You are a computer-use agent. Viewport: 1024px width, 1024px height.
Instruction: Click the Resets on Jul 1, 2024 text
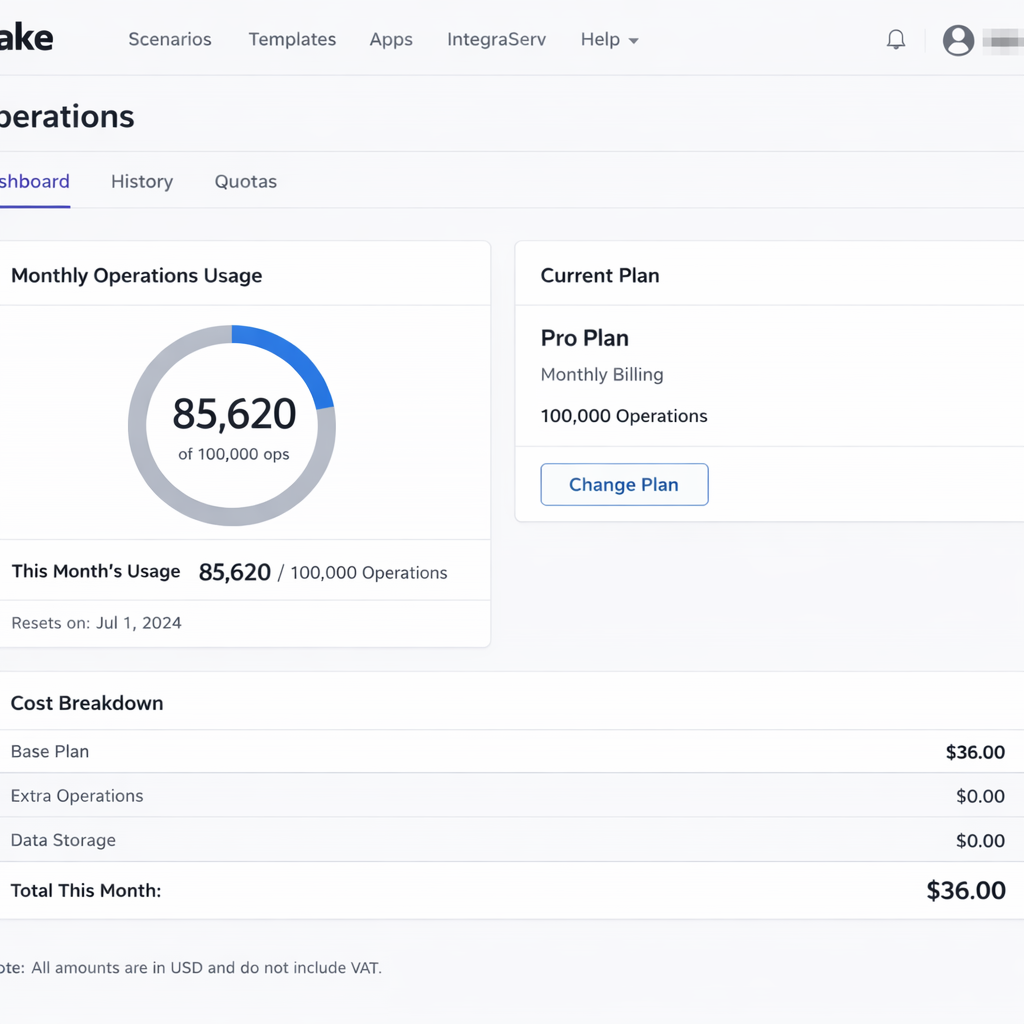point(97,623)
